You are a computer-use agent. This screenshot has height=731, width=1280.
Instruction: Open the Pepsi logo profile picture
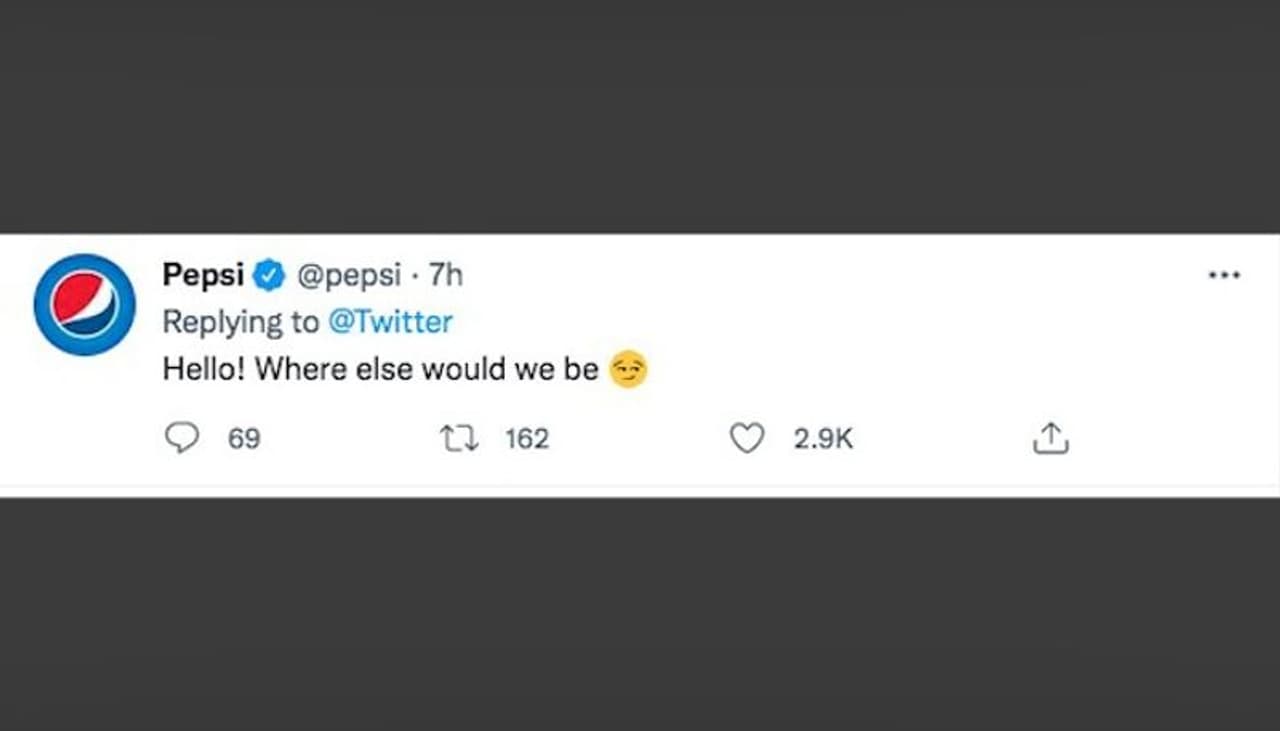tap(84, 304)
